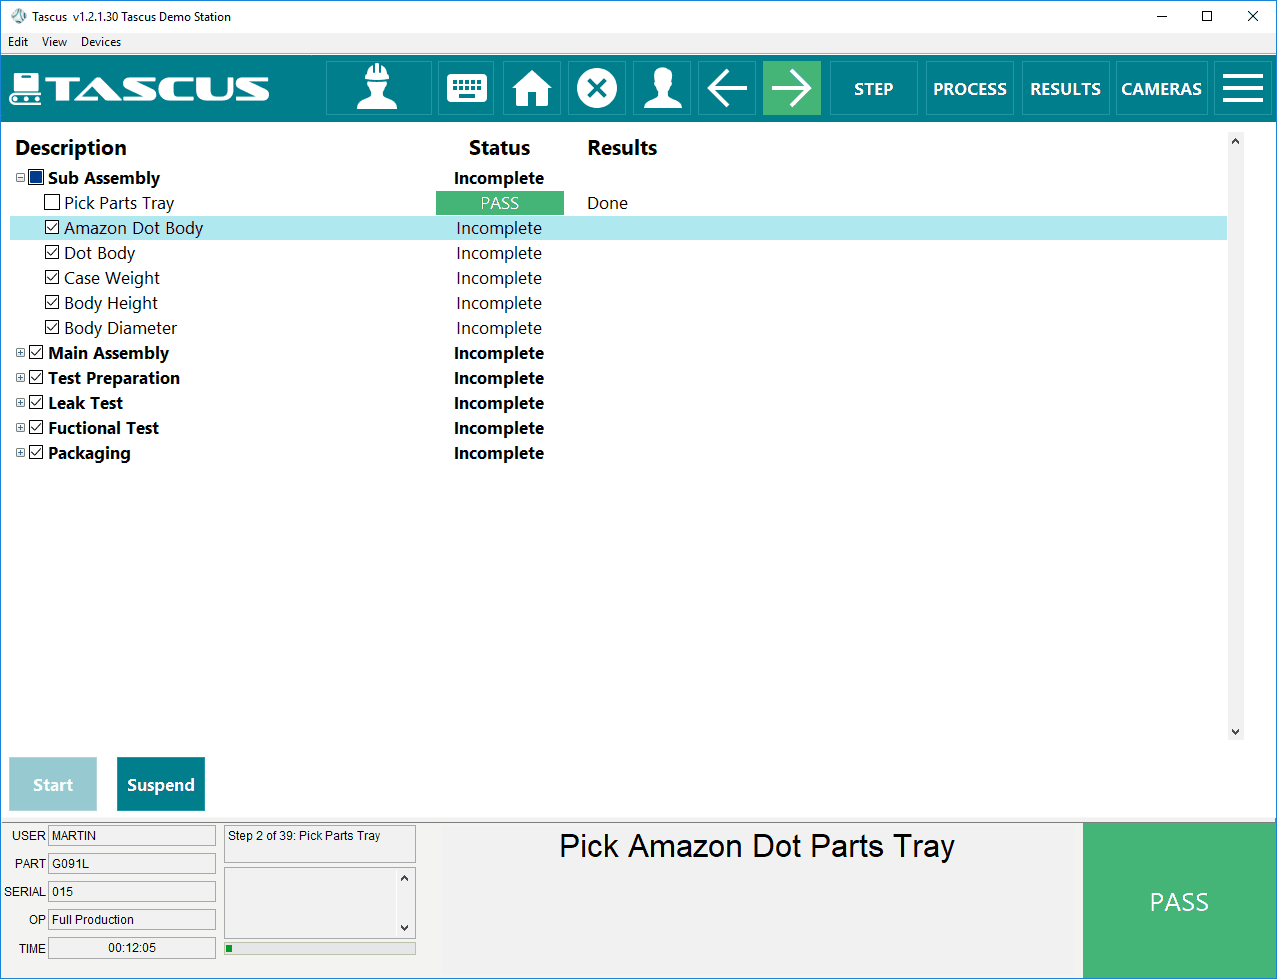The width and height of the screenshot is (1277, 979).
Task: Show the CAMERAS view
Action: [1162, 88]
